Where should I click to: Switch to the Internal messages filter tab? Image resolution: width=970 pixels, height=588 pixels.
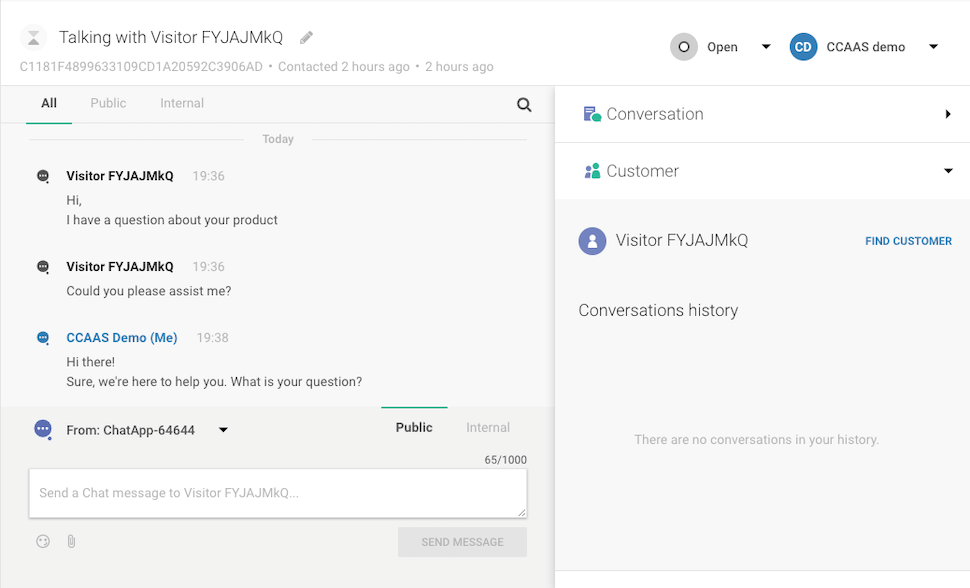(x=182, y=103)
